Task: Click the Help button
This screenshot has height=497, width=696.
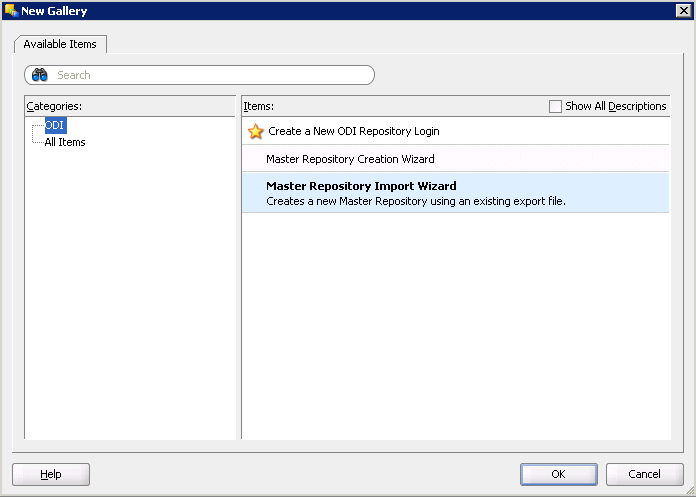Action: (x=51, y=474)
